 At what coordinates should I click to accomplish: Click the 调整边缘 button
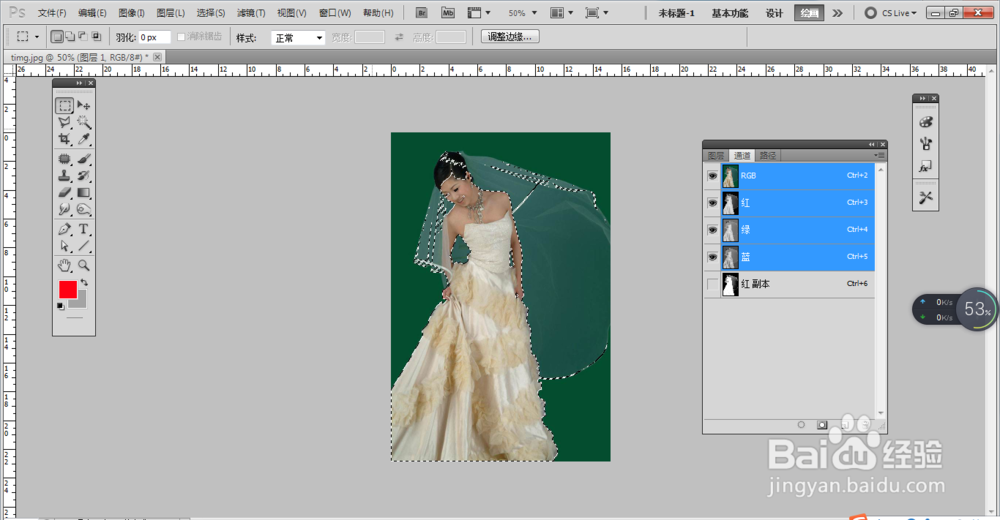510,37
